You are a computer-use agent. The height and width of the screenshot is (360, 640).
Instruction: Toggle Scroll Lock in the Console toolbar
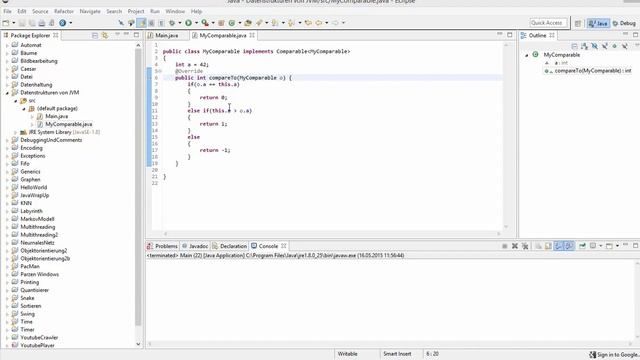pyautogui.click(x=548, y=246)
